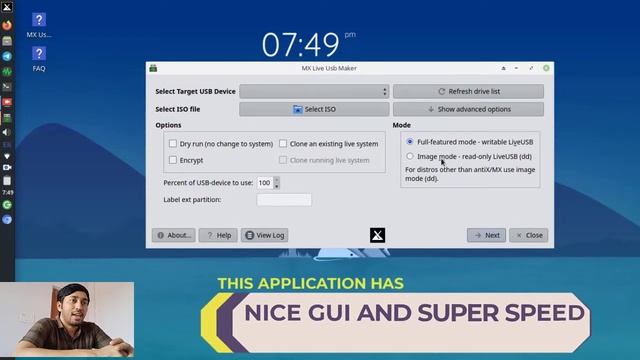Click the 07:49 desktop clock widget
This screenshot has width=640, height=360.
[x=308, y=44]
